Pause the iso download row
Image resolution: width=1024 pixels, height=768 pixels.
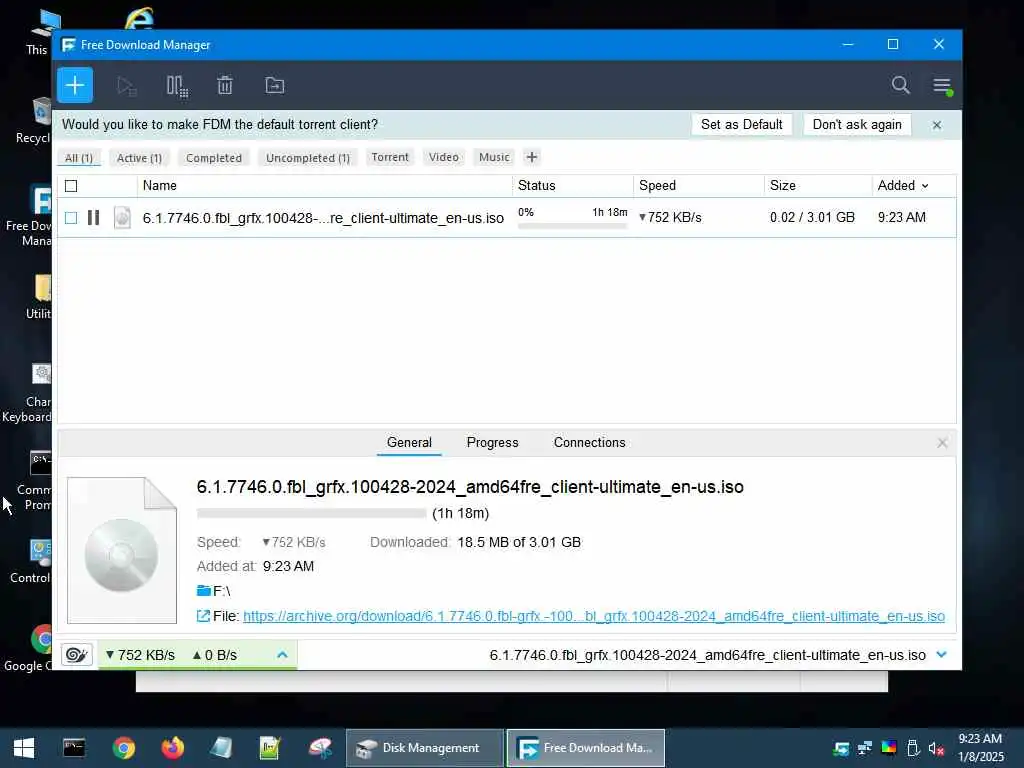point(93,217)
